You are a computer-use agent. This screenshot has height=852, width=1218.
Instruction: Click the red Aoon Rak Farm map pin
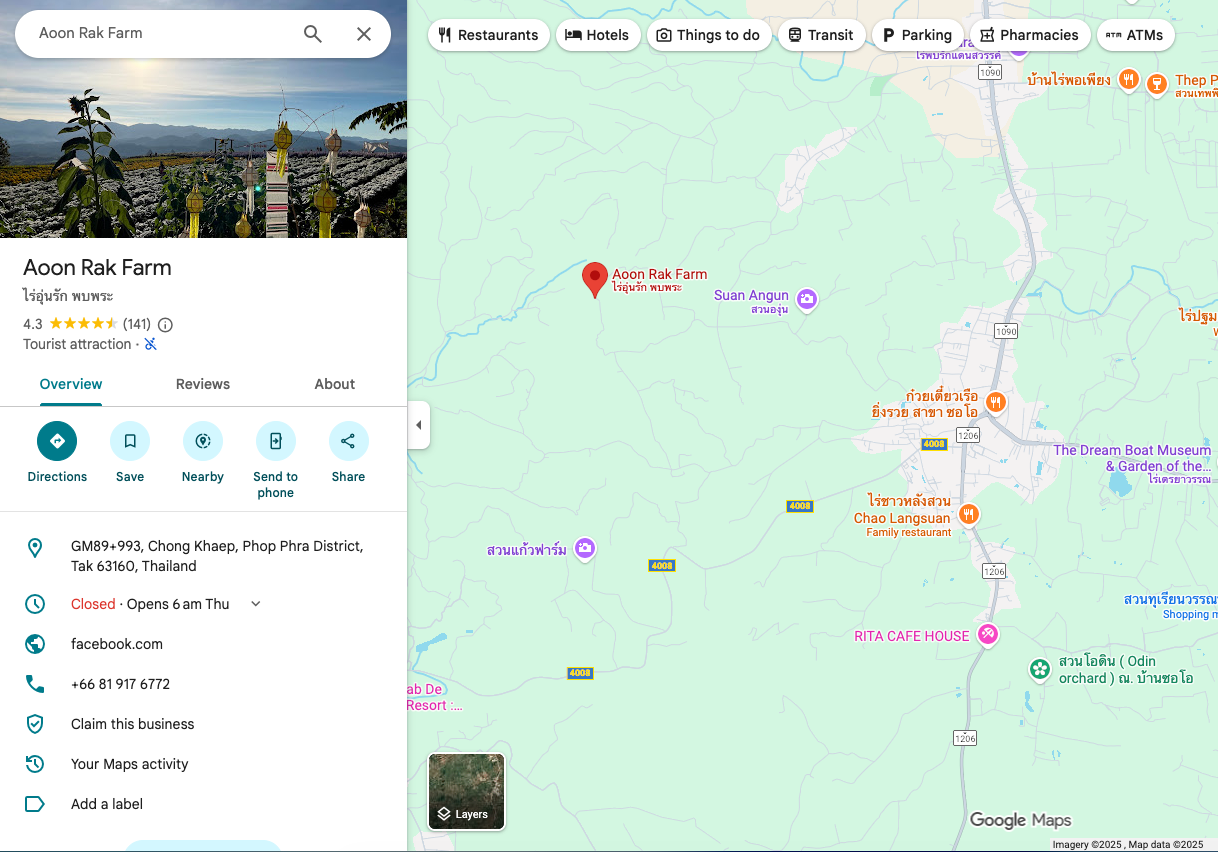coord(595,280)
